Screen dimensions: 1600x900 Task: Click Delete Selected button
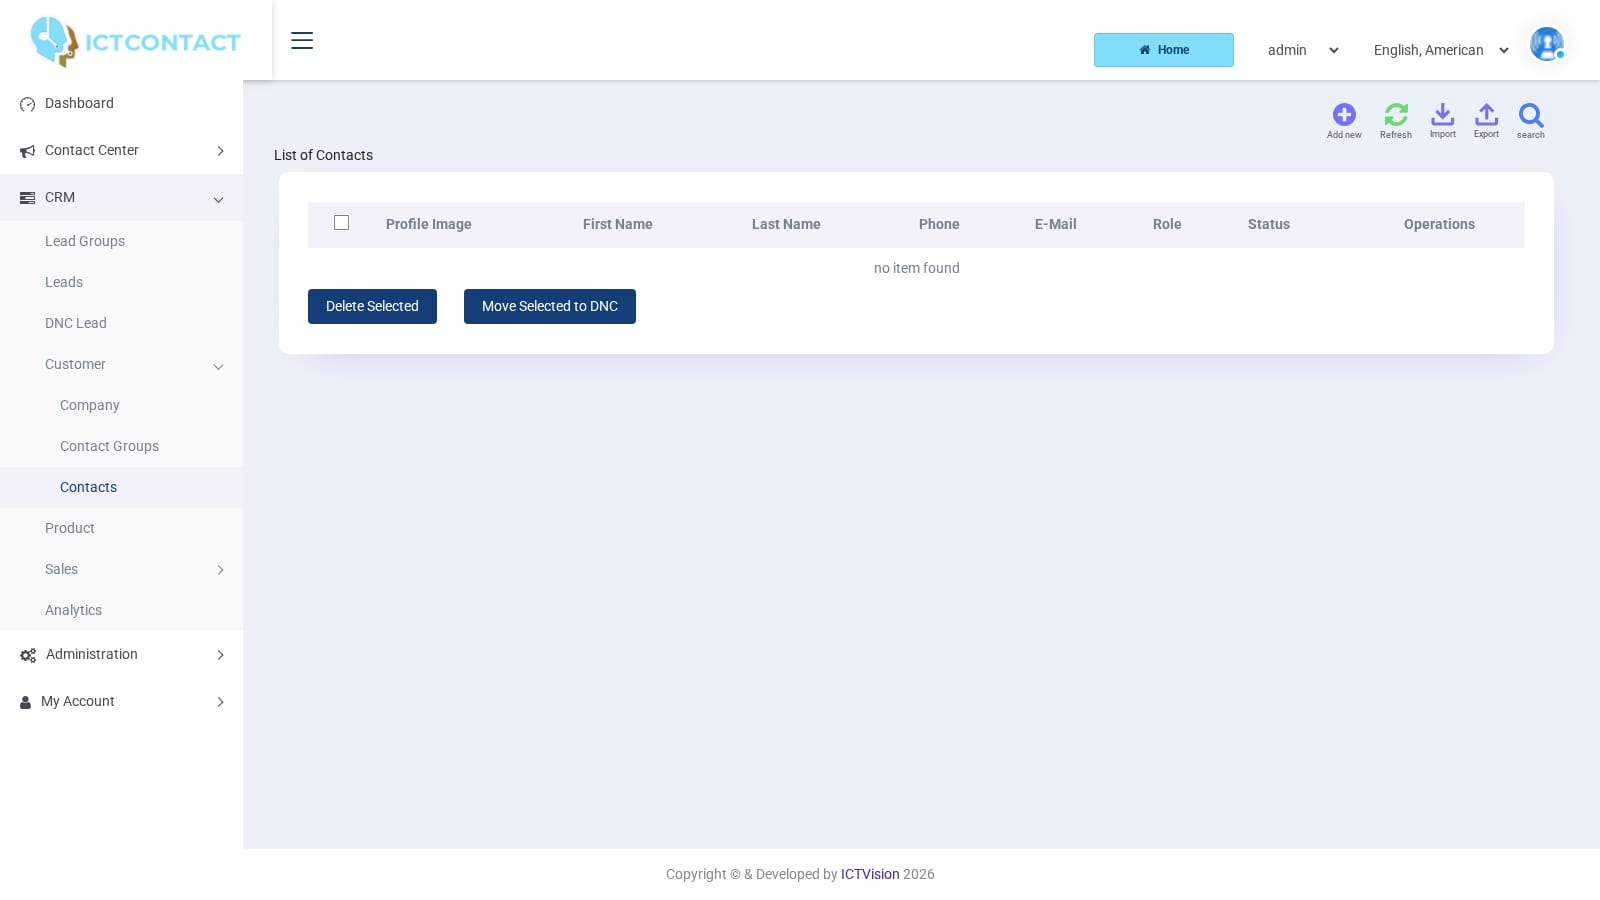[x=372, y=306]
